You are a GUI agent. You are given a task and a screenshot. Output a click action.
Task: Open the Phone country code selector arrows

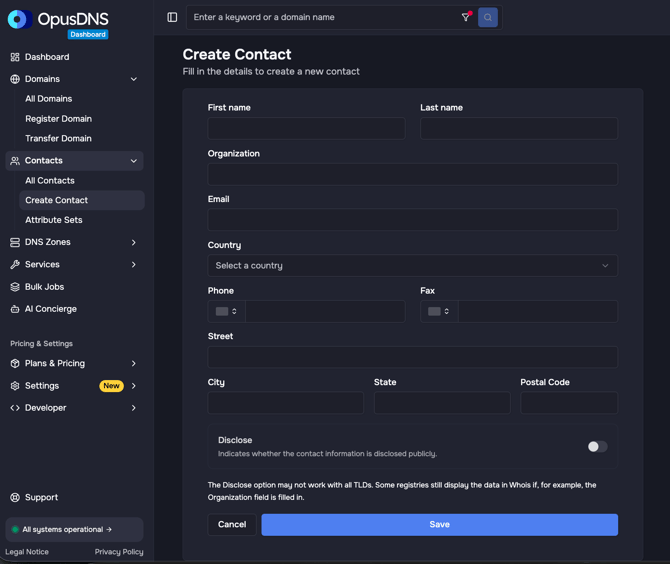click(234, 311)
